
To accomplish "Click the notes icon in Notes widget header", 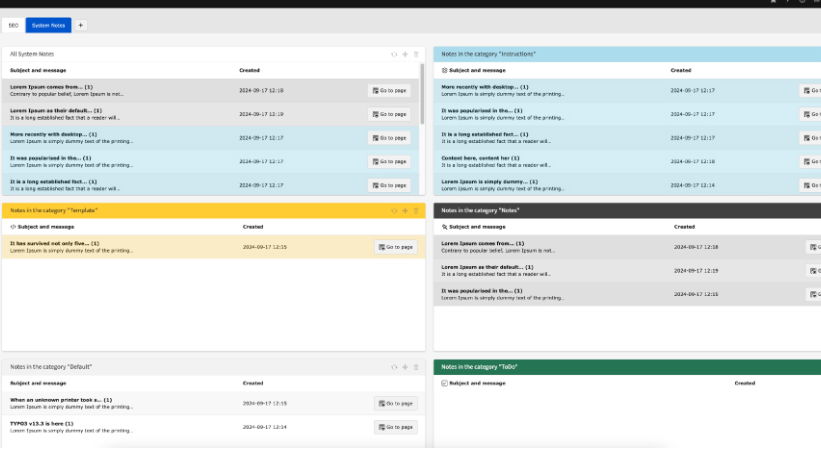I will (x=445, y=227).
